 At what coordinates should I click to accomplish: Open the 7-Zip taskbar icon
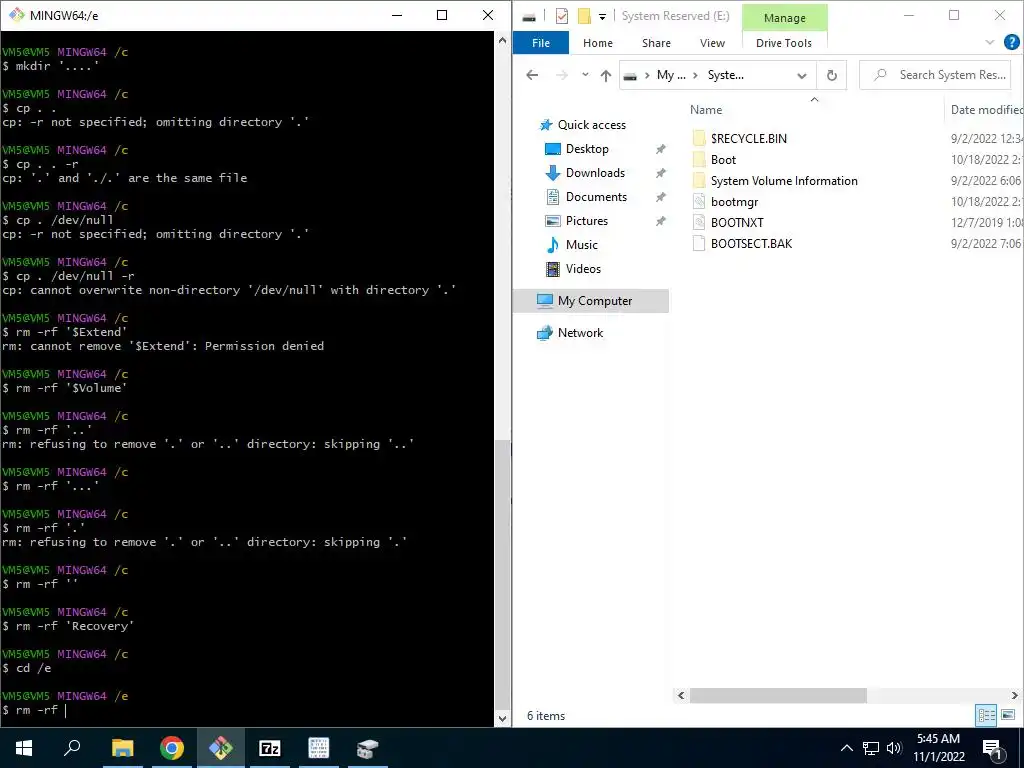coord(269,748)
